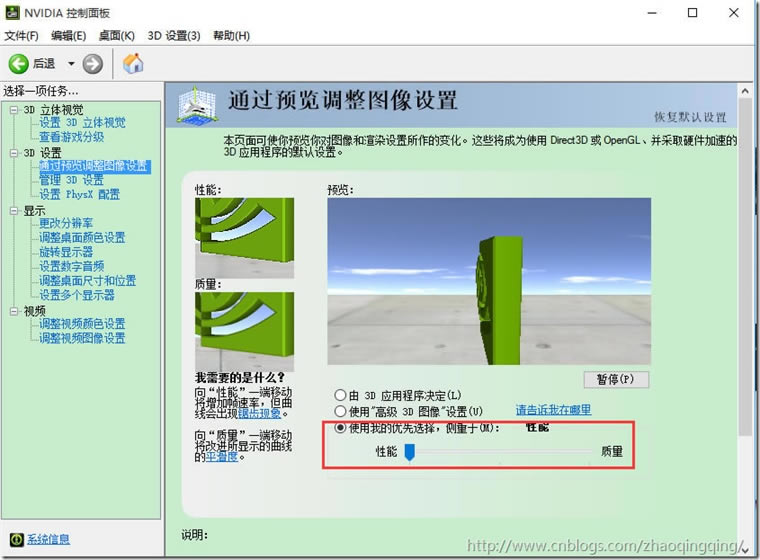Open the back history dropdown arrow
This screenshot has height=560, width=760.
[x=71, y=64]
